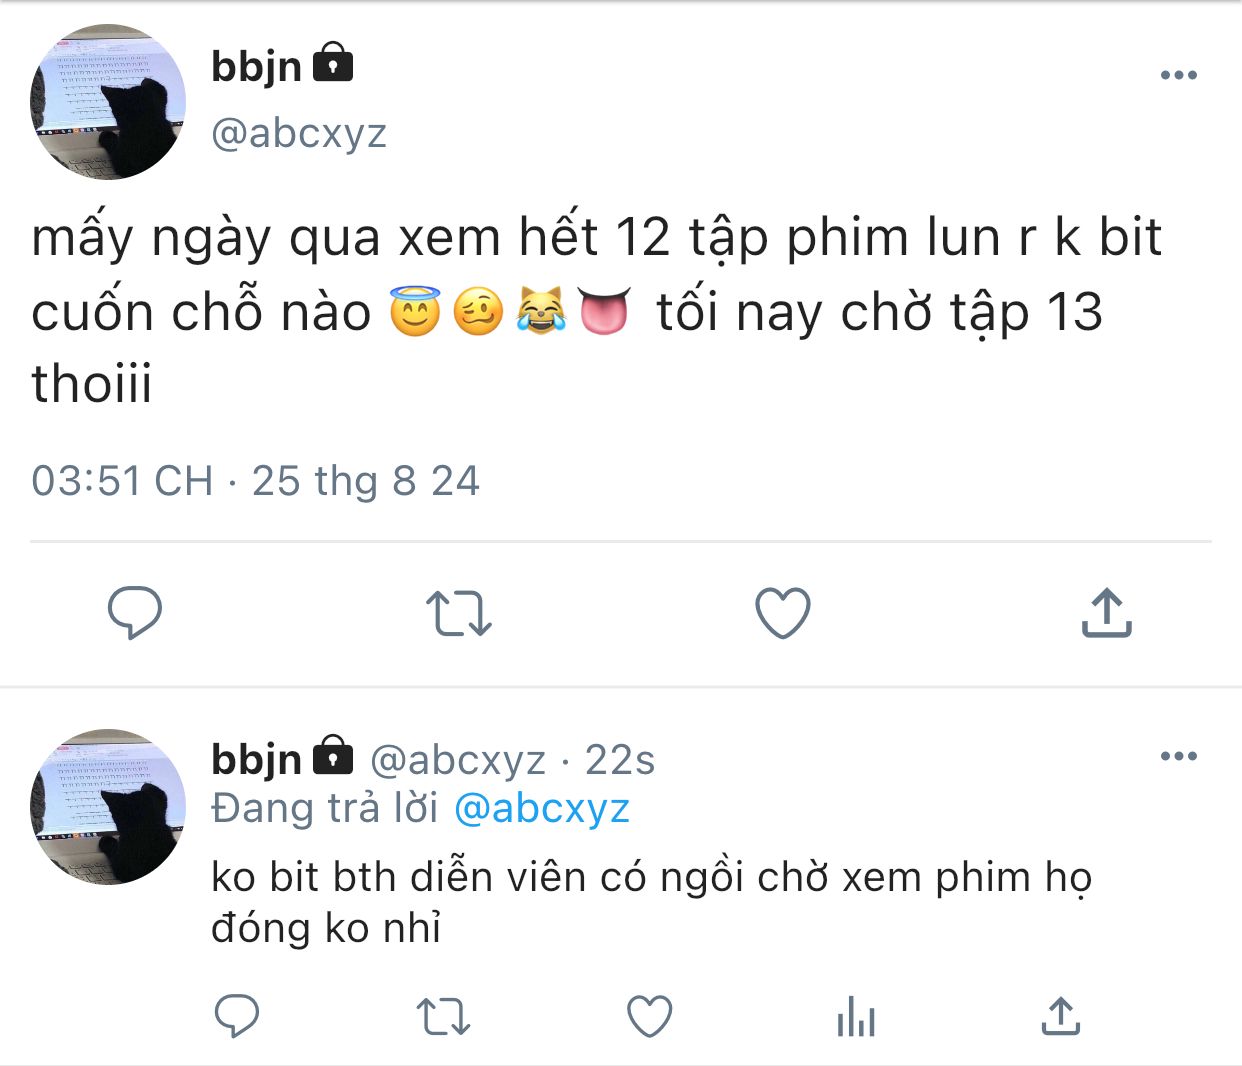
Task: Retweet the main tweet
Action: (459, 614)
